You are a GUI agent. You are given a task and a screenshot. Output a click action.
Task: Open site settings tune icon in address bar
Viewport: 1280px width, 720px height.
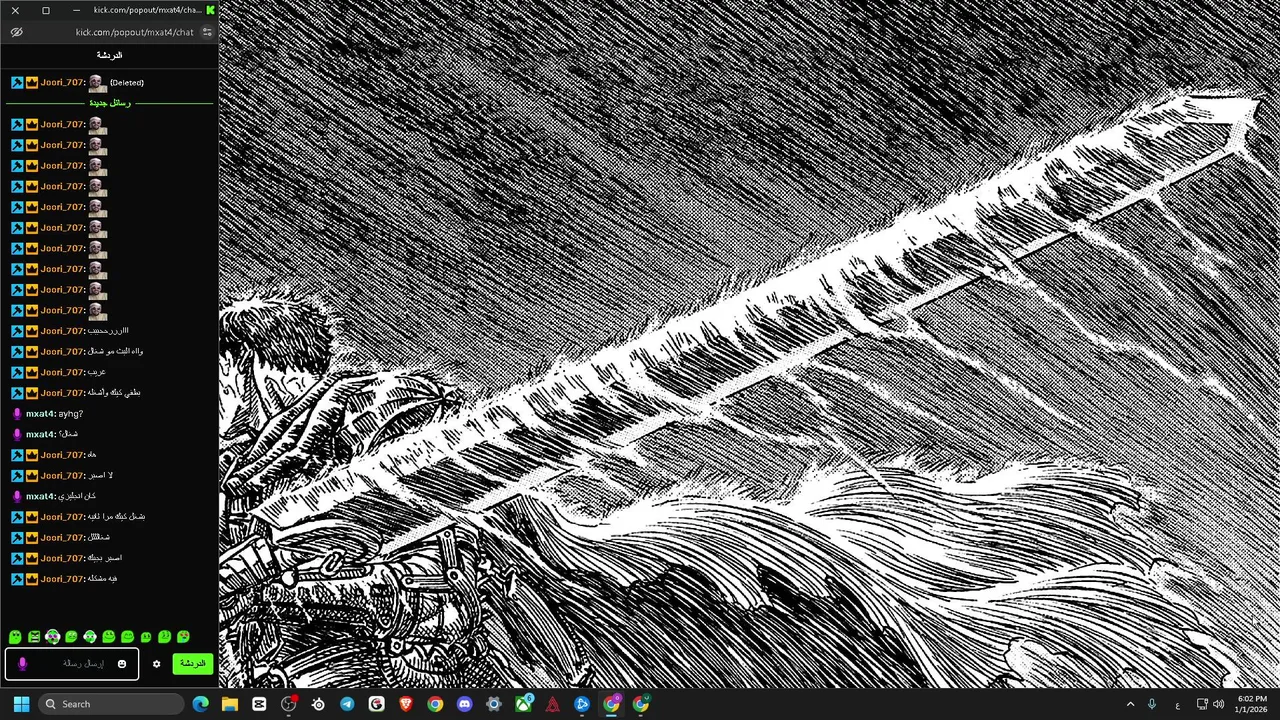tap(207, 32)
